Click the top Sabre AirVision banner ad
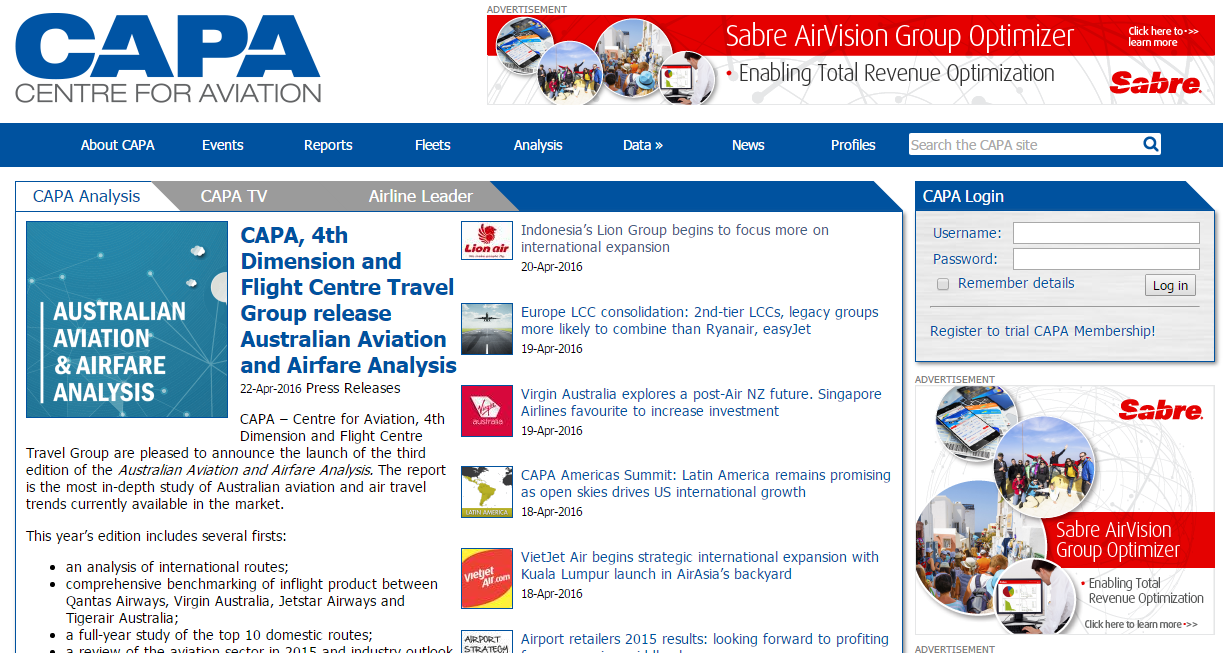 [x=851, y=60]
